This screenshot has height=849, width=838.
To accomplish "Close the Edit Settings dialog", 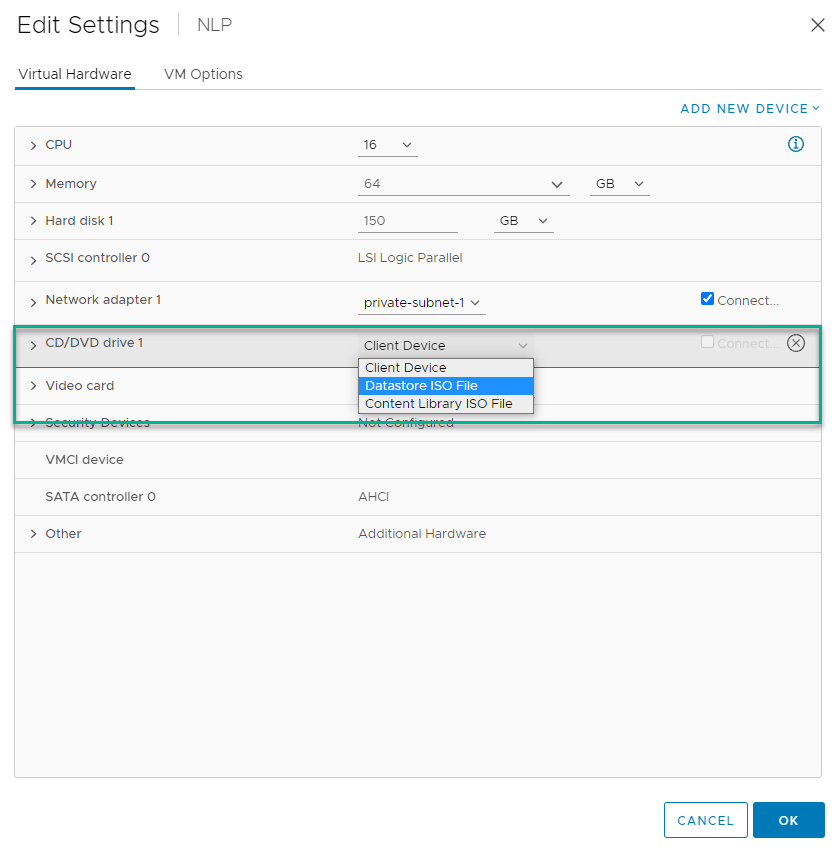I will click(817, 26).
